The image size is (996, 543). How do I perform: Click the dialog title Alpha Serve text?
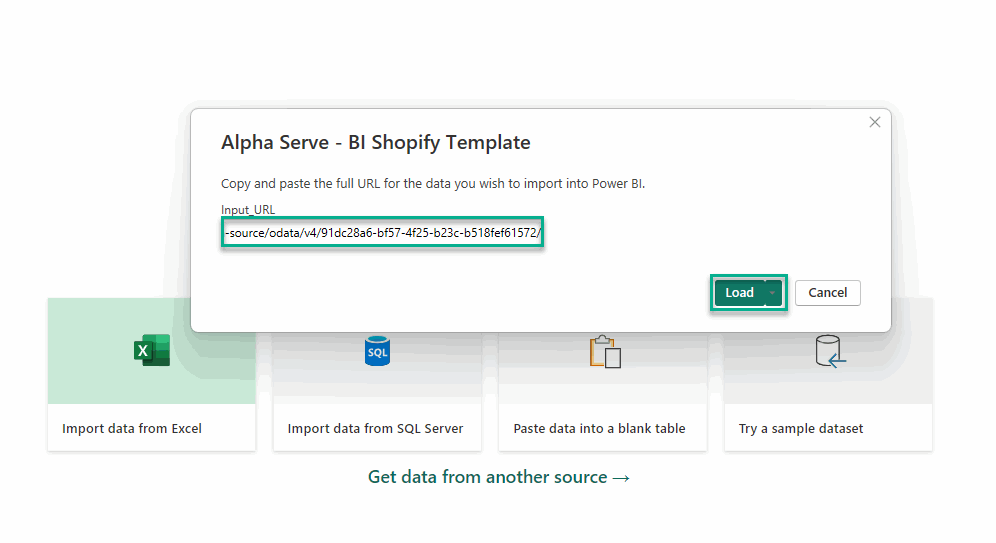pyautogui.click(x=375, y=143)
